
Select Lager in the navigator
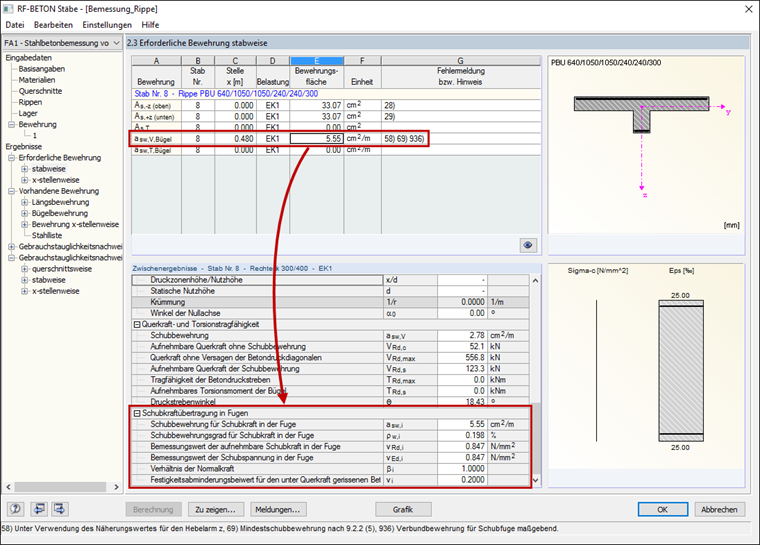click(x=28, y=113)
